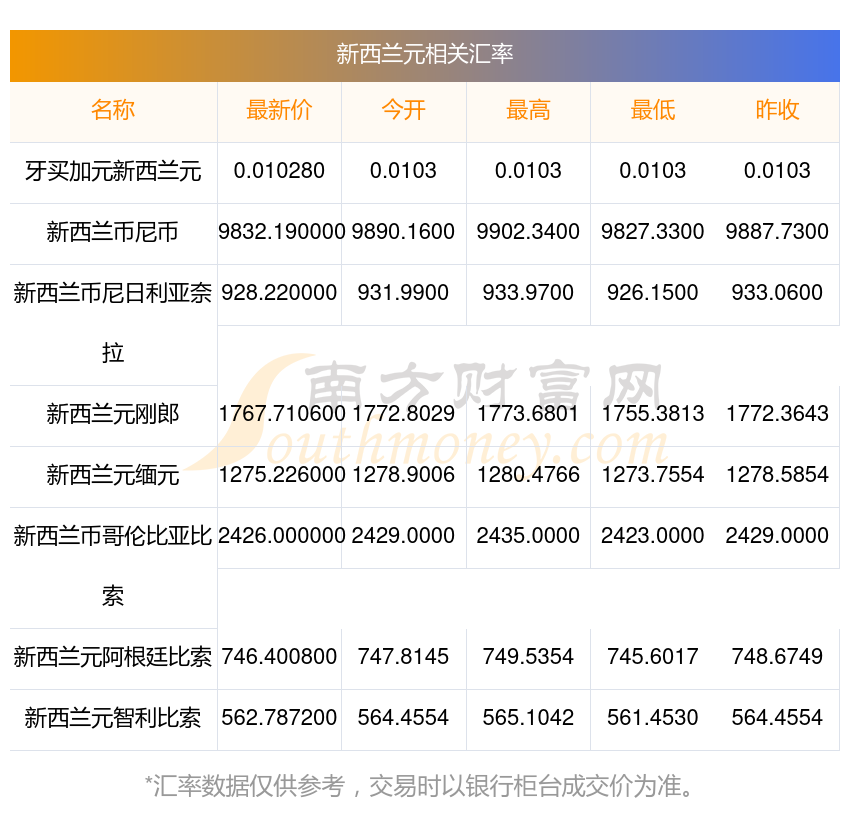Select the row name 新西兰元智利比索
The height and width of the screenshot is (817, 850).
coord(113,718)
